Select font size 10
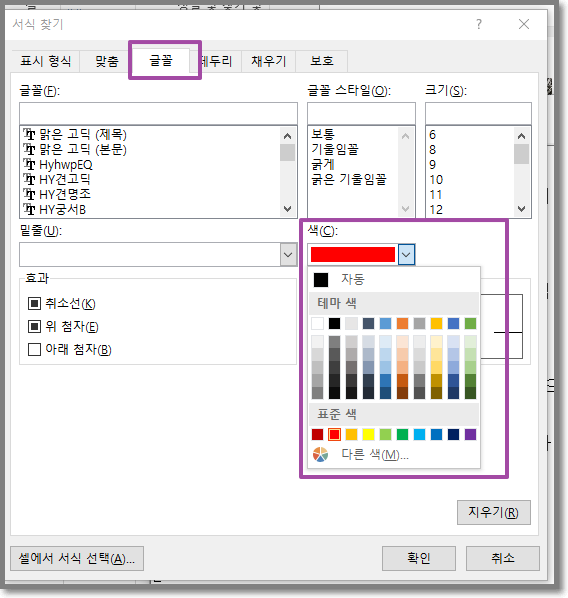The height and width of the screenshot is (598, 568). point(470,179)
